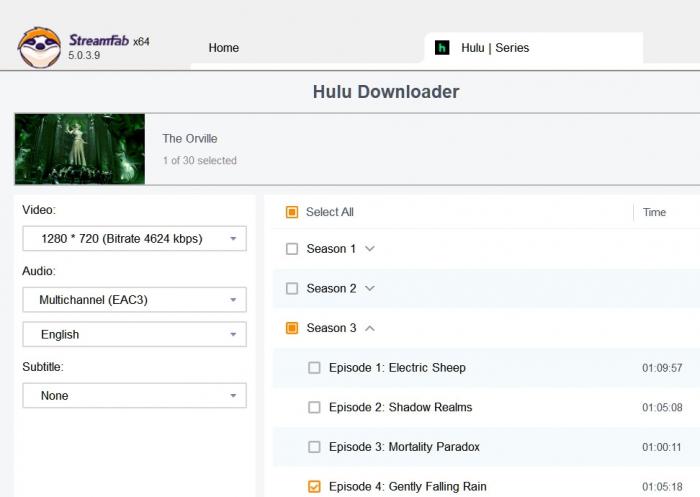
Task: Collapse Season 3 with the chevron
Action: pyautogui.click(x=370, y=328)
